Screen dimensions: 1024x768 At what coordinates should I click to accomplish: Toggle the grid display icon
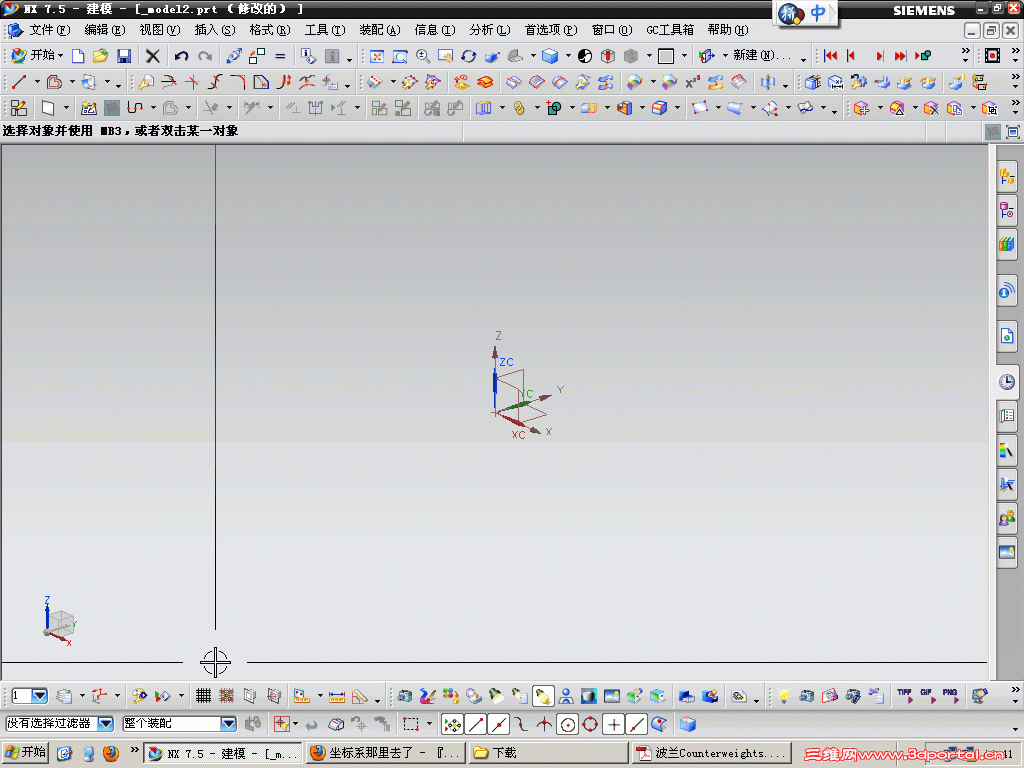203,696
